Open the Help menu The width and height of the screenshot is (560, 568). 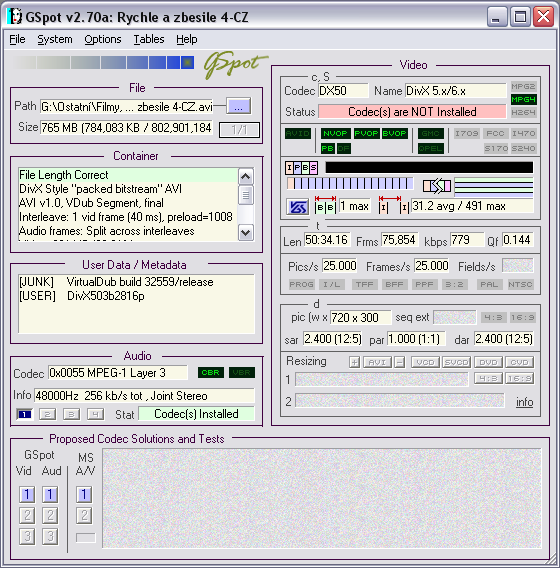[x=187, y=39]
